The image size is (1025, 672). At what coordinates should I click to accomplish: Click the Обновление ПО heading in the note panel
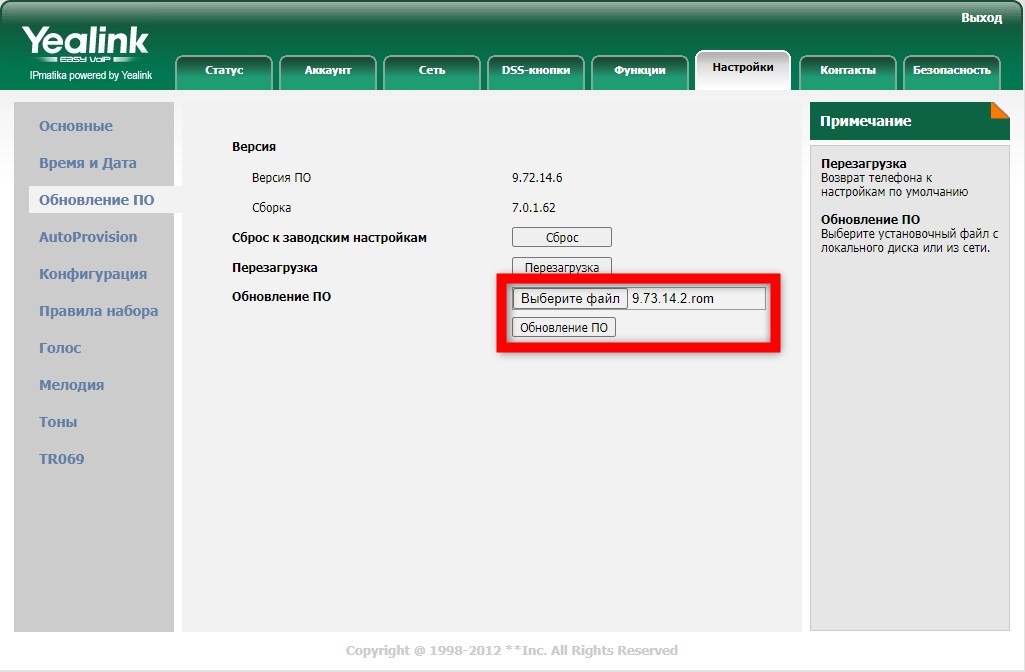click(x=871, y=220)
